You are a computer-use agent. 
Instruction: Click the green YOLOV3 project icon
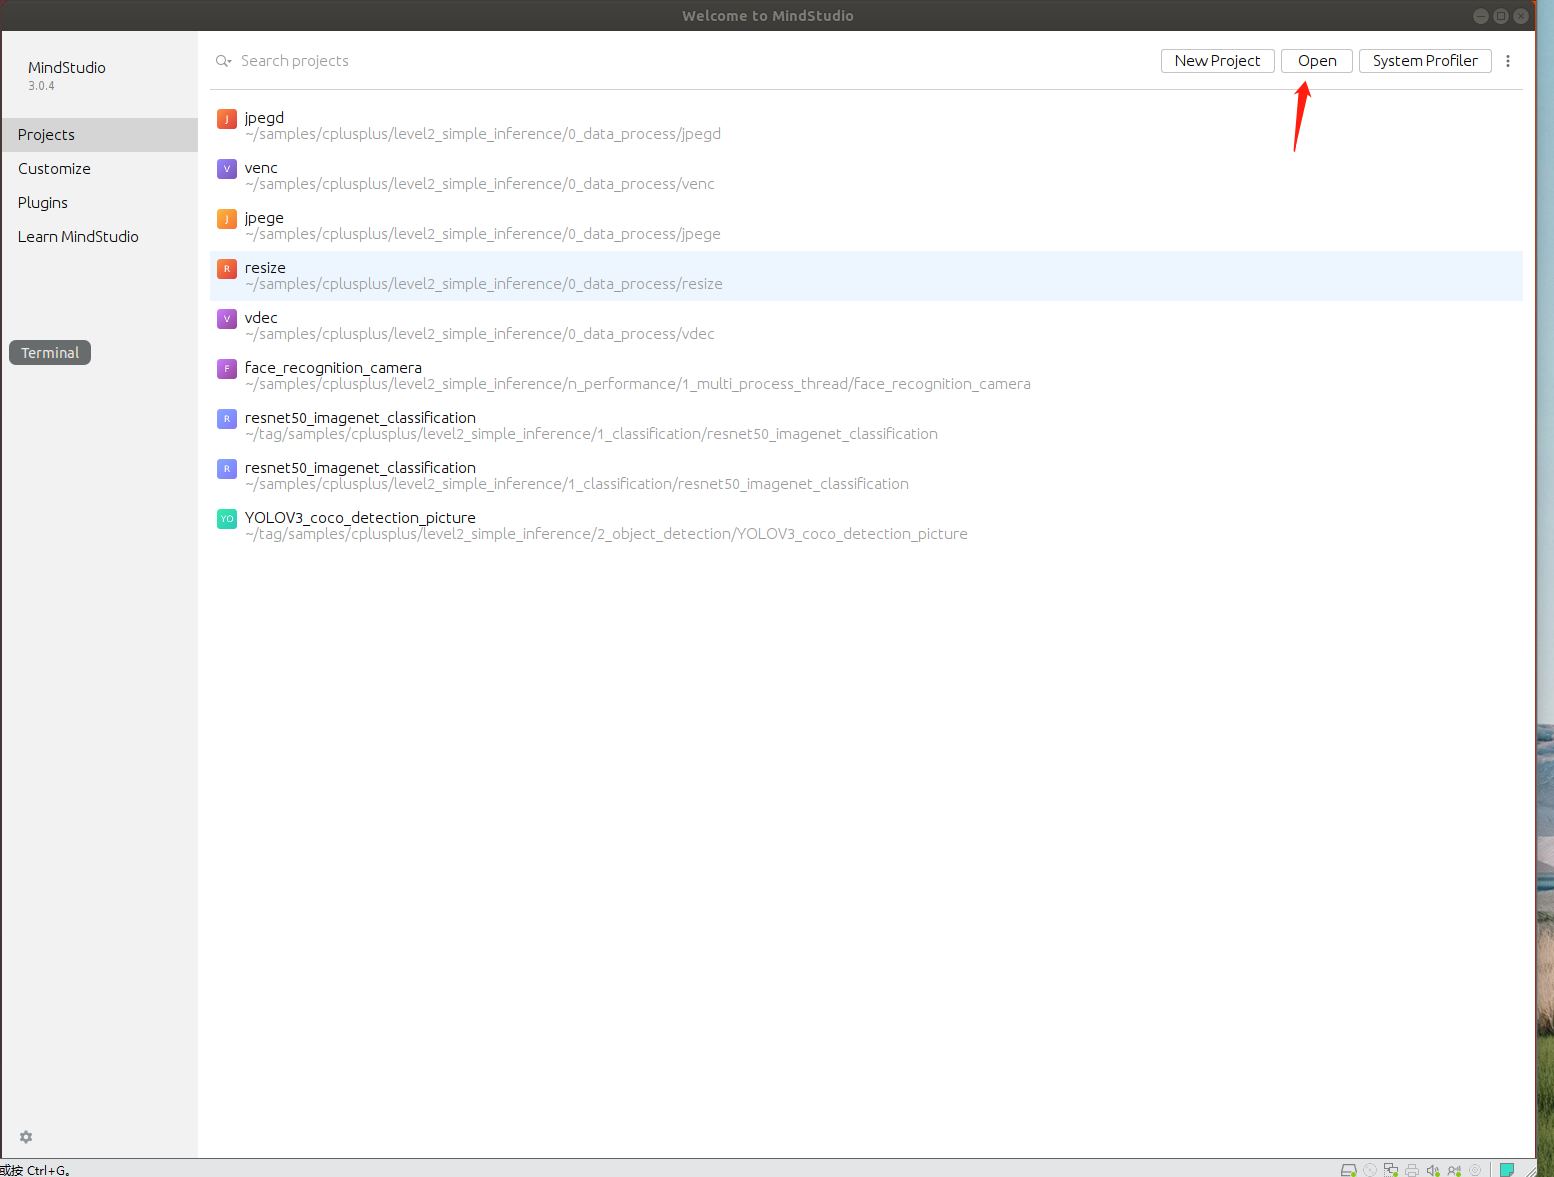[x=227, y=519]
